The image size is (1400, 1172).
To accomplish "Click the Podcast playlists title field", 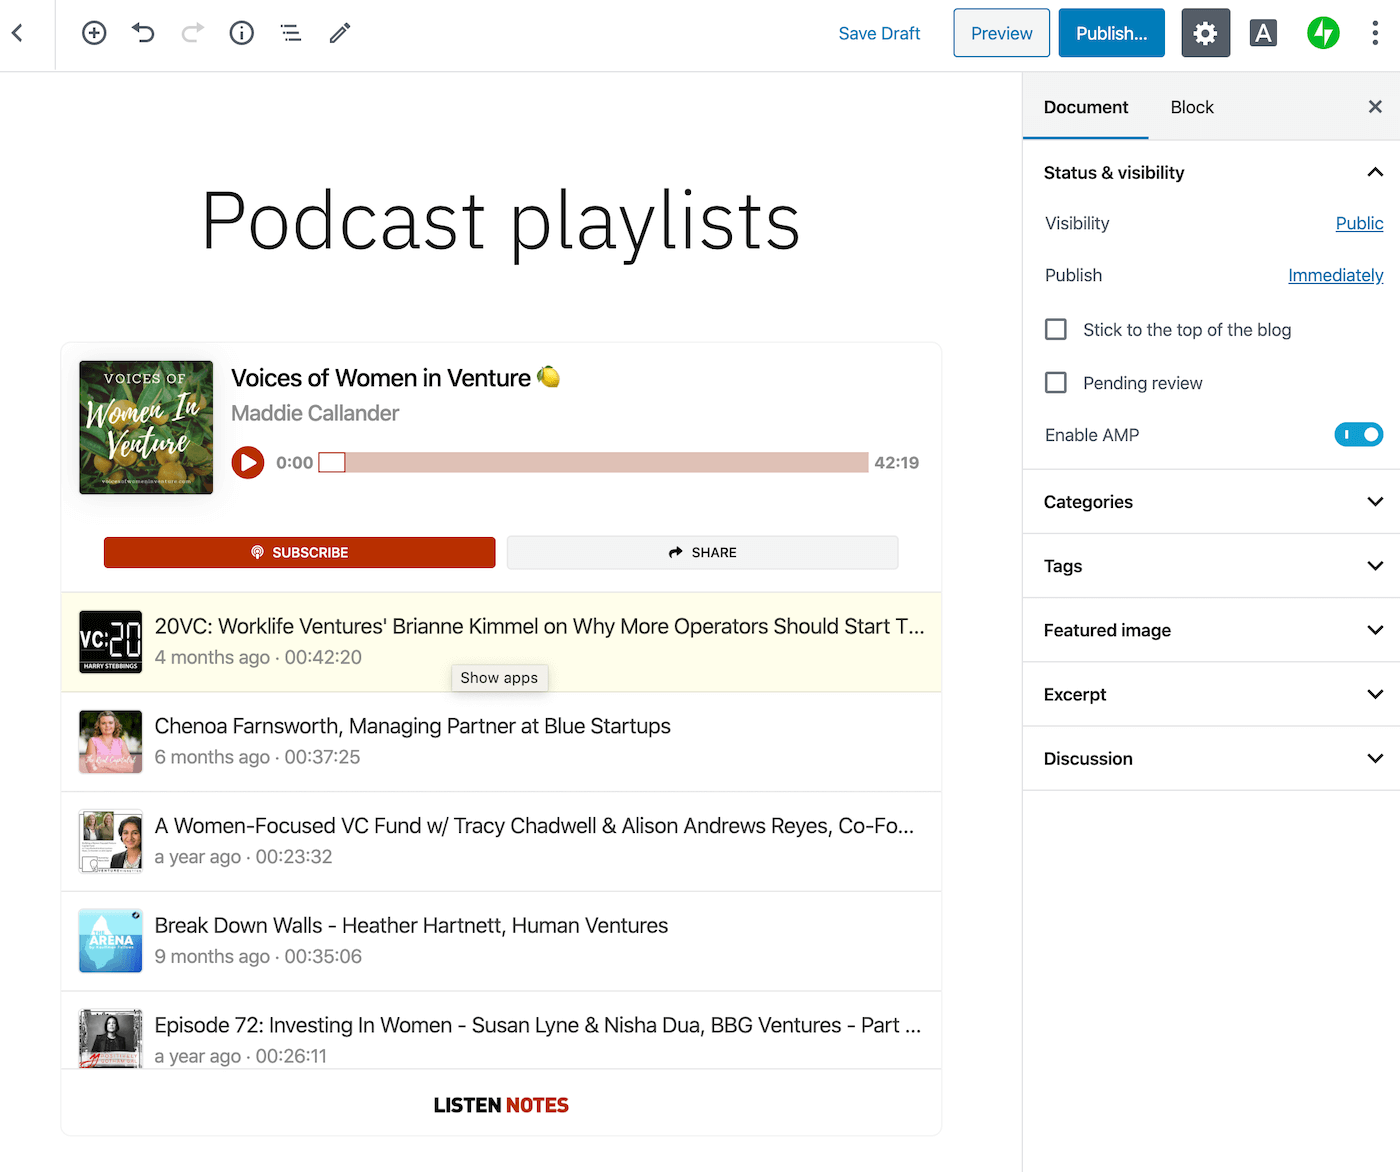I will point(501,222).
